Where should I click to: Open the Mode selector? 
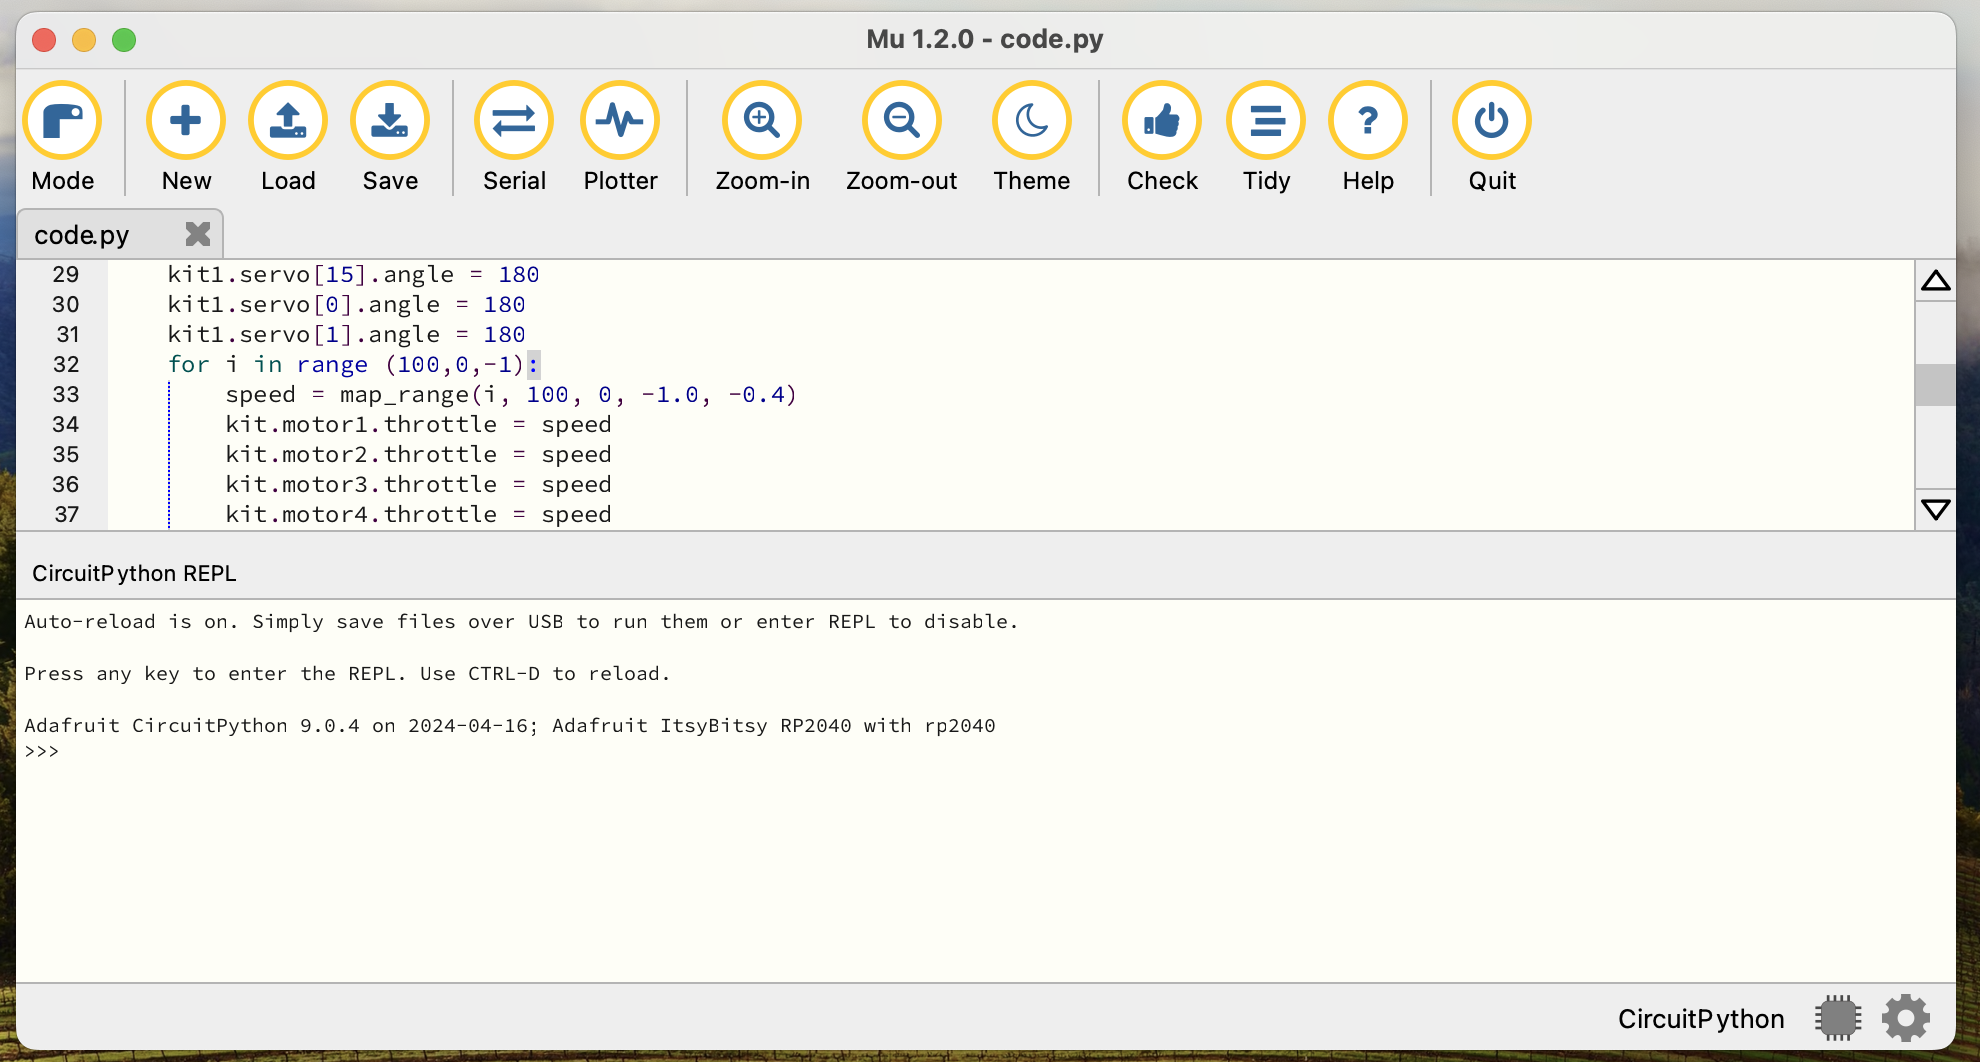63,121
